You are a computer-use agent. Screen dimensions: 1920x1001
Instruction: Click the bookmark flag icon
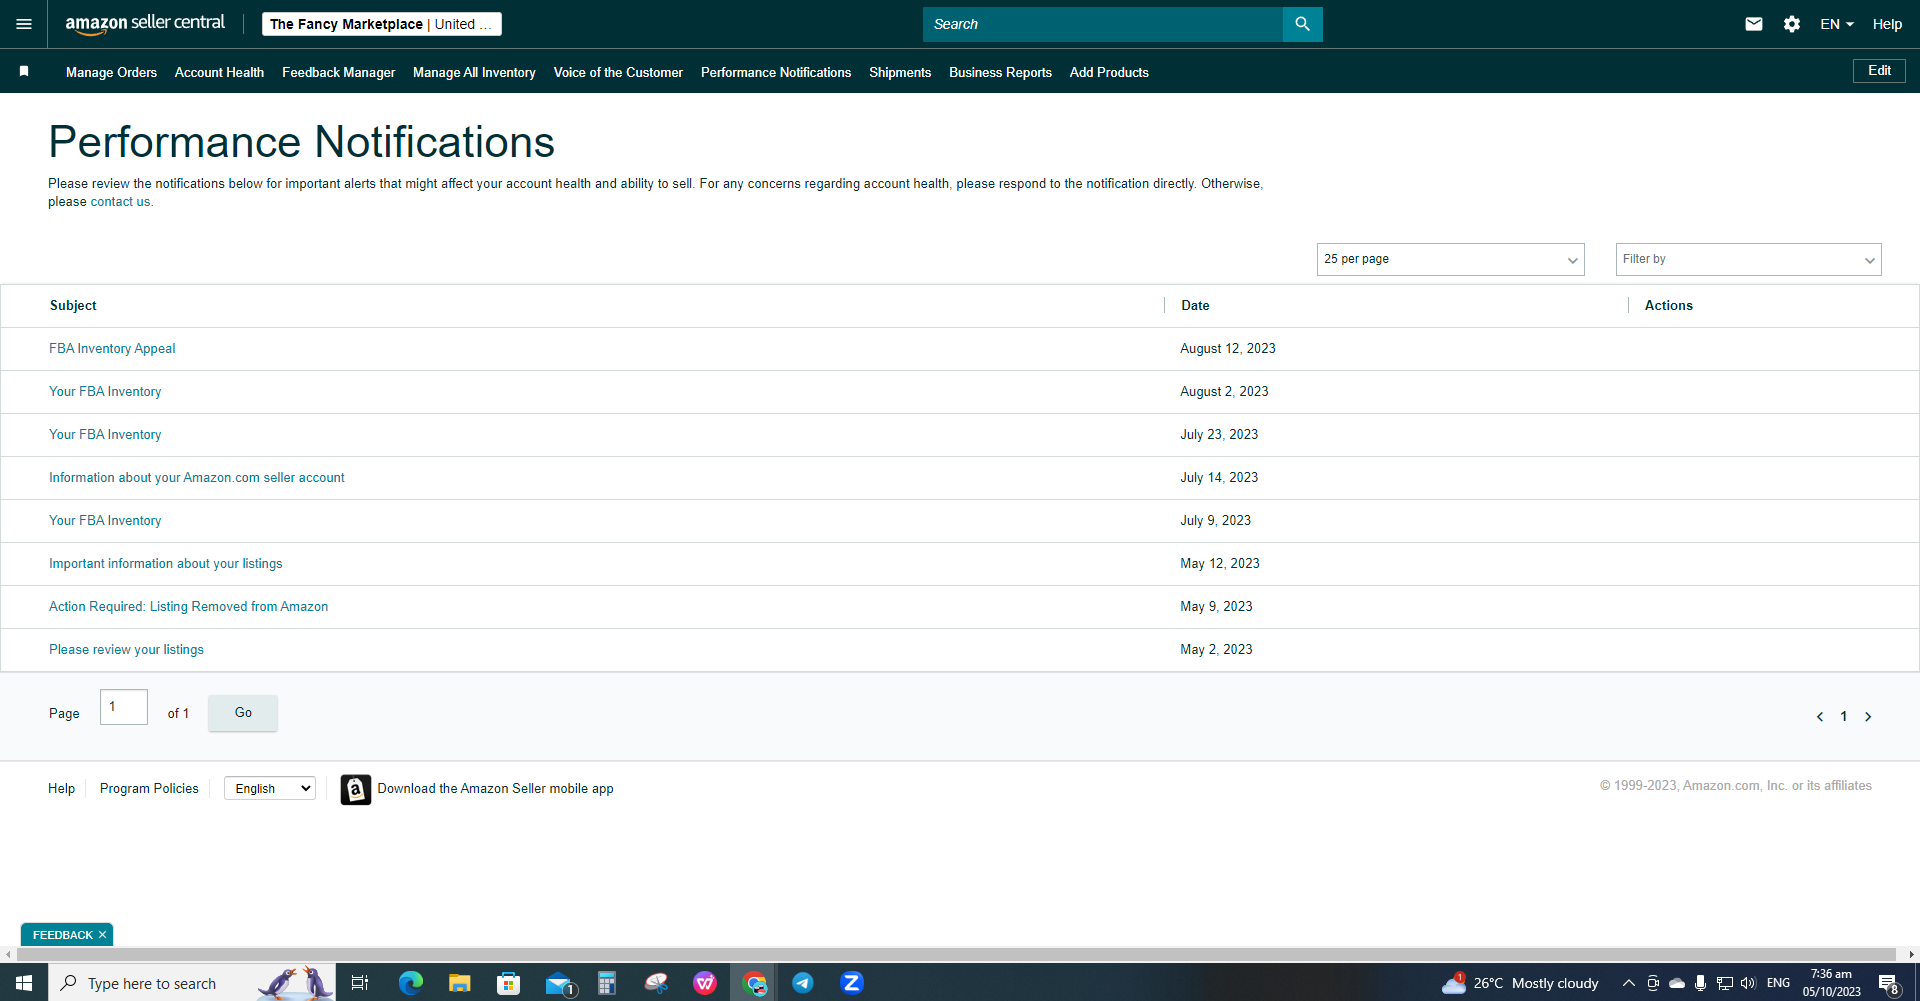[24, 71]
